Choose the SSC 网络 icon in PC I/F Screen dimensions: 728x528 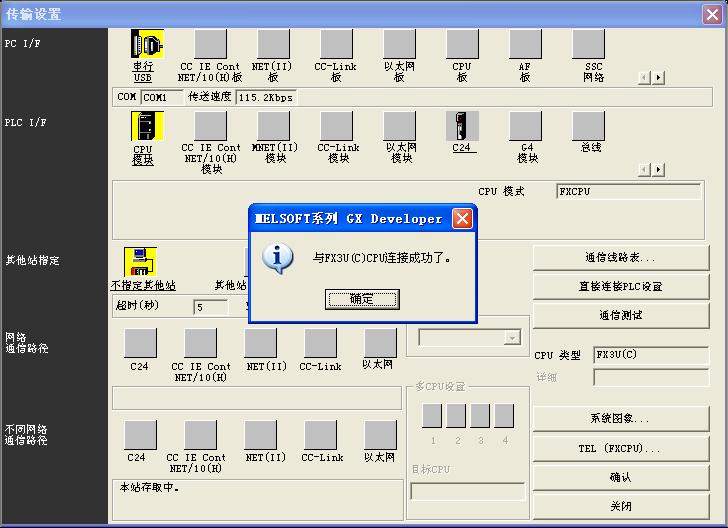pyautogui.click(x=588, y=45)
